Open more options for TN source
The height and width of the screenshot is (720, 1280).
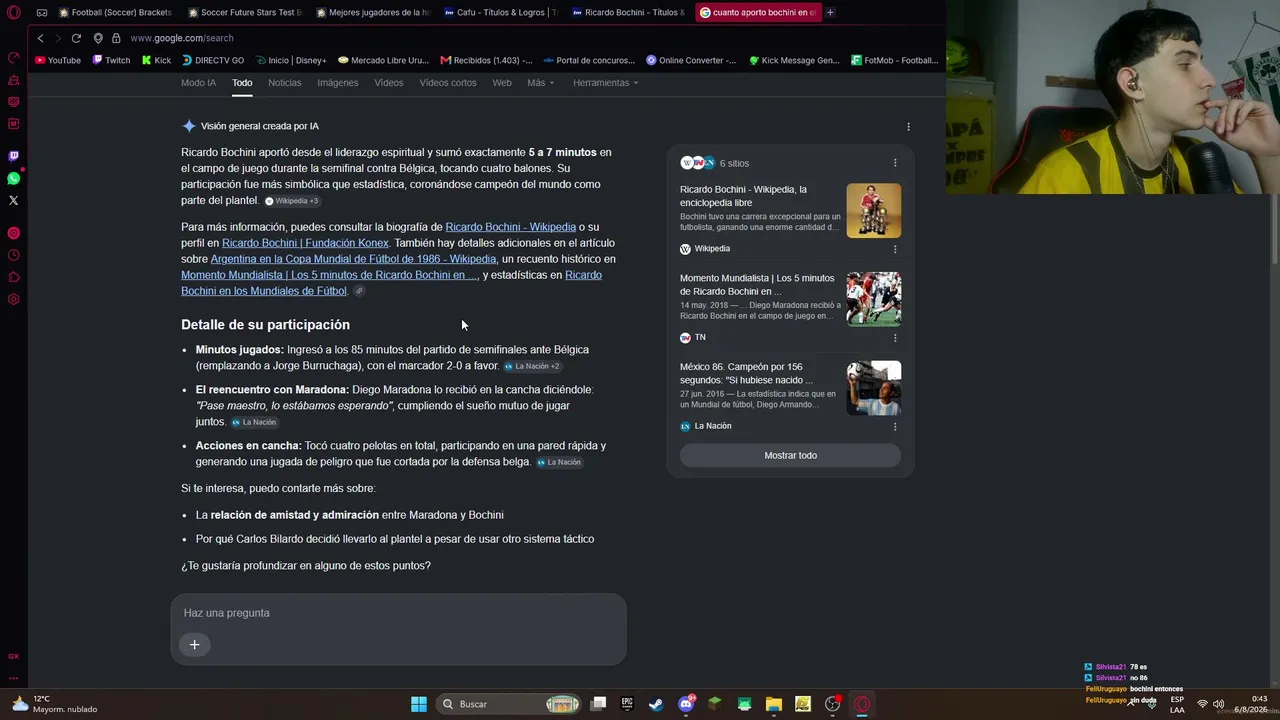pyautogui.click(x=895, y=338)
